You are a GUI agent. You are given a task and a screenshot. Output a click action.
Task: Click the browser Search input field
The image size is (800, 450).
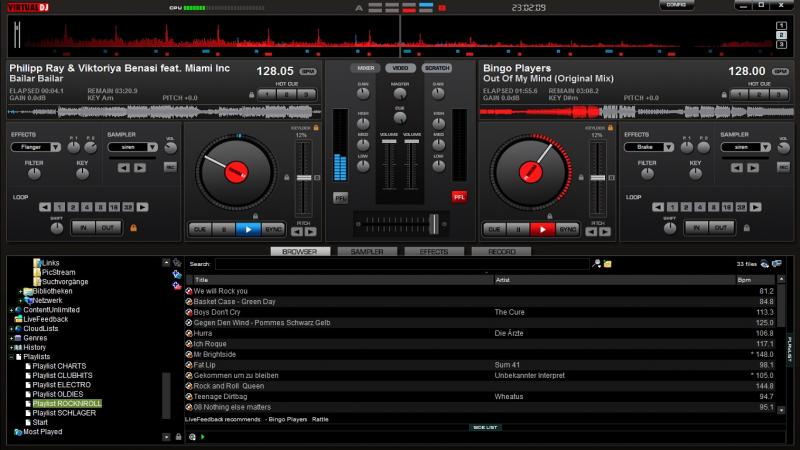coord(400,264)
